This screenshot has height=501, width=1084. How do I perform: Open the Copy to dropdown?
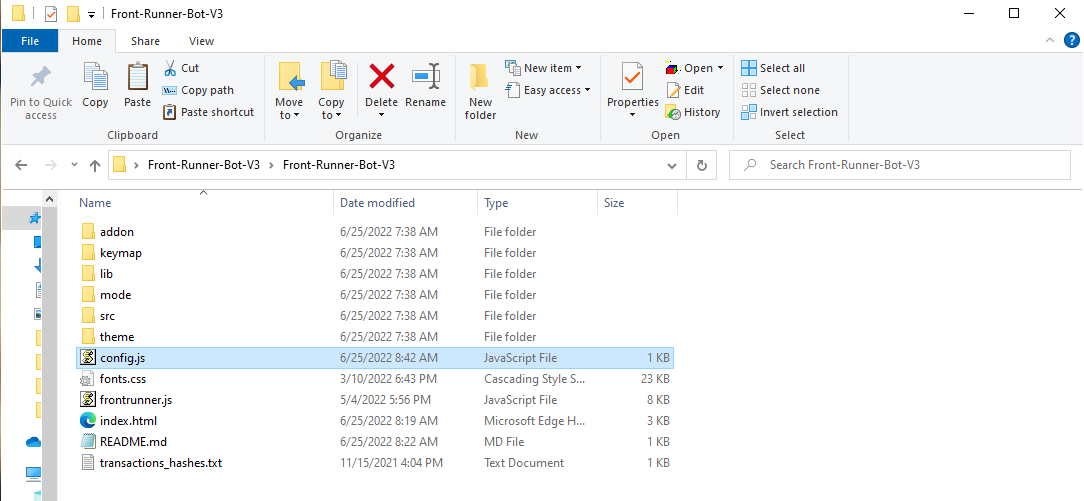331,108
